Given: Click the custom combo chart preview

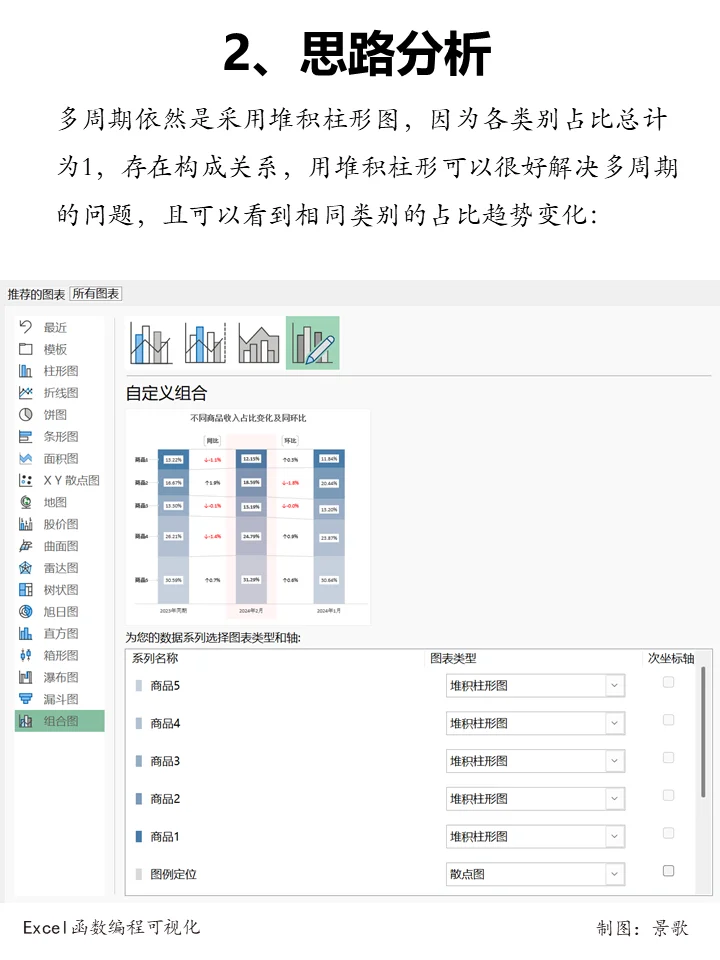Looking at the screenshot, I should 248,517.
